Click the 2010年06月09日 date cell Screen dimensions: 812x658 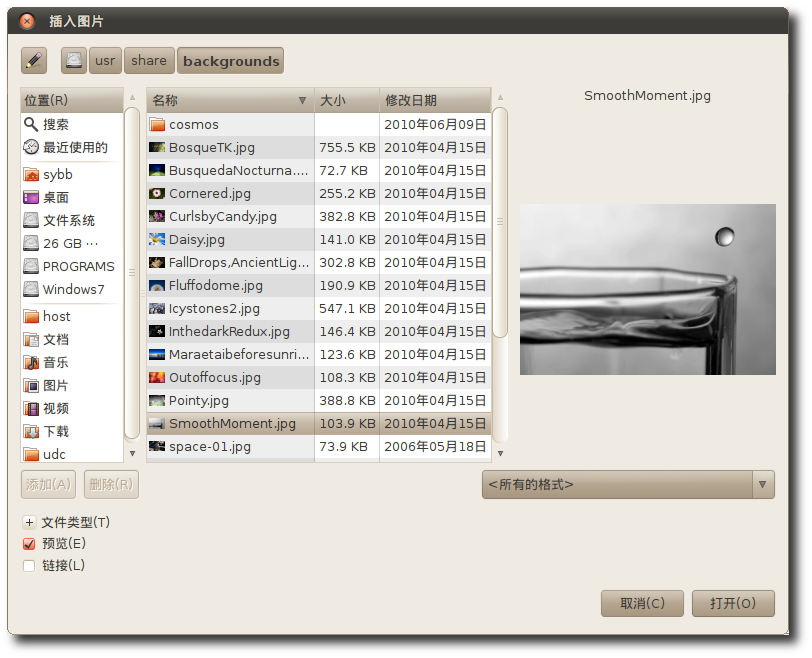435,124
